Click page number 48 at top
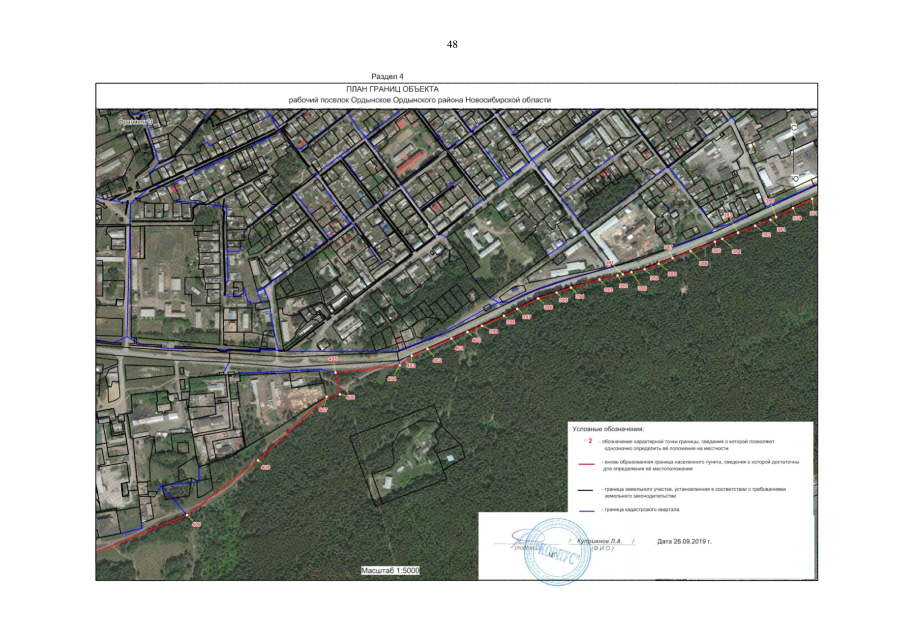Screen dimensions: 905x640 pos(452,44)
